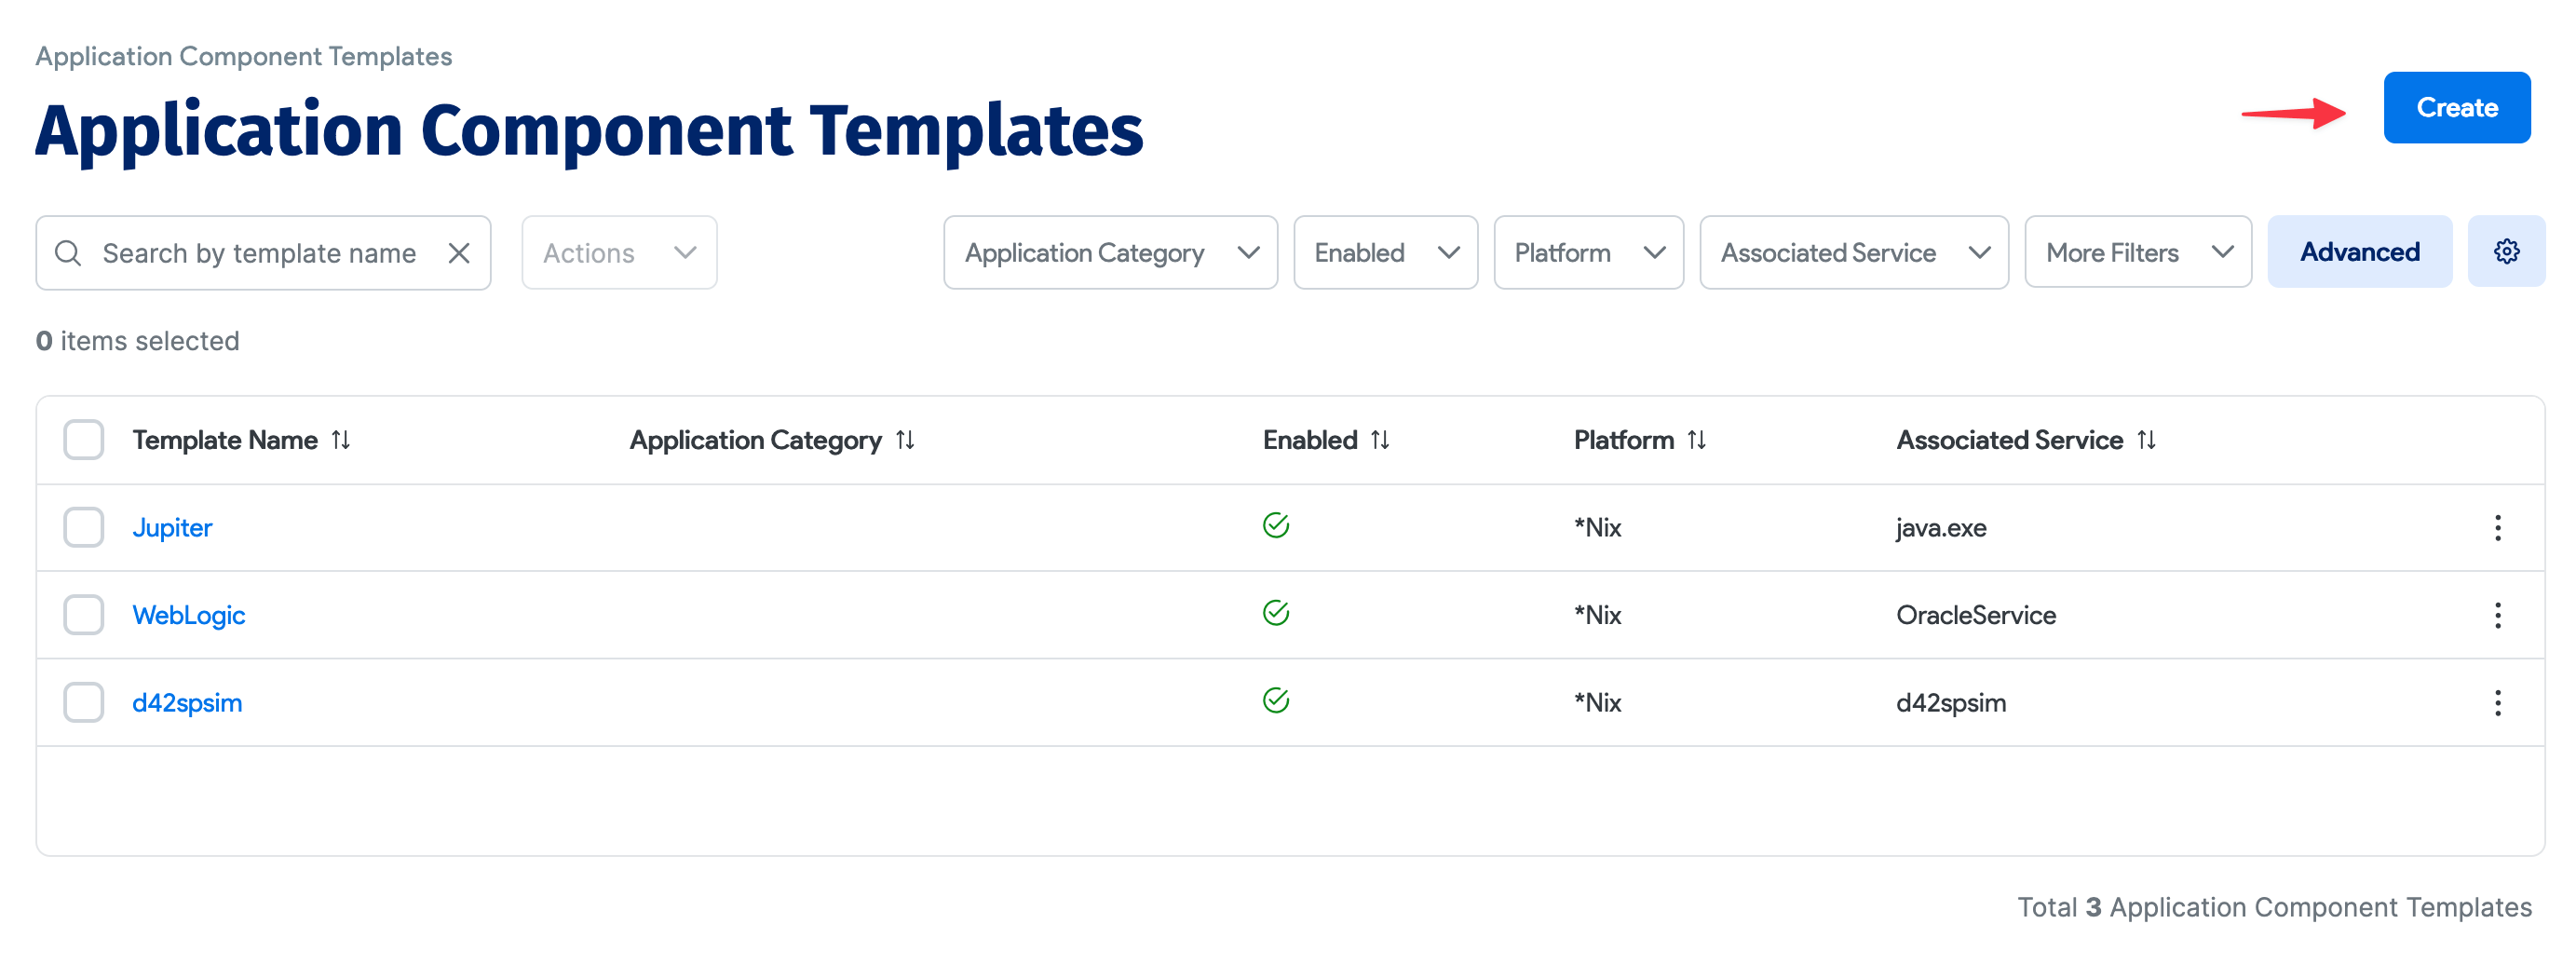The width and height of the screenshot is (2576, 978).
Task: Clear the search field using the X icon
Action: (459, 253)
